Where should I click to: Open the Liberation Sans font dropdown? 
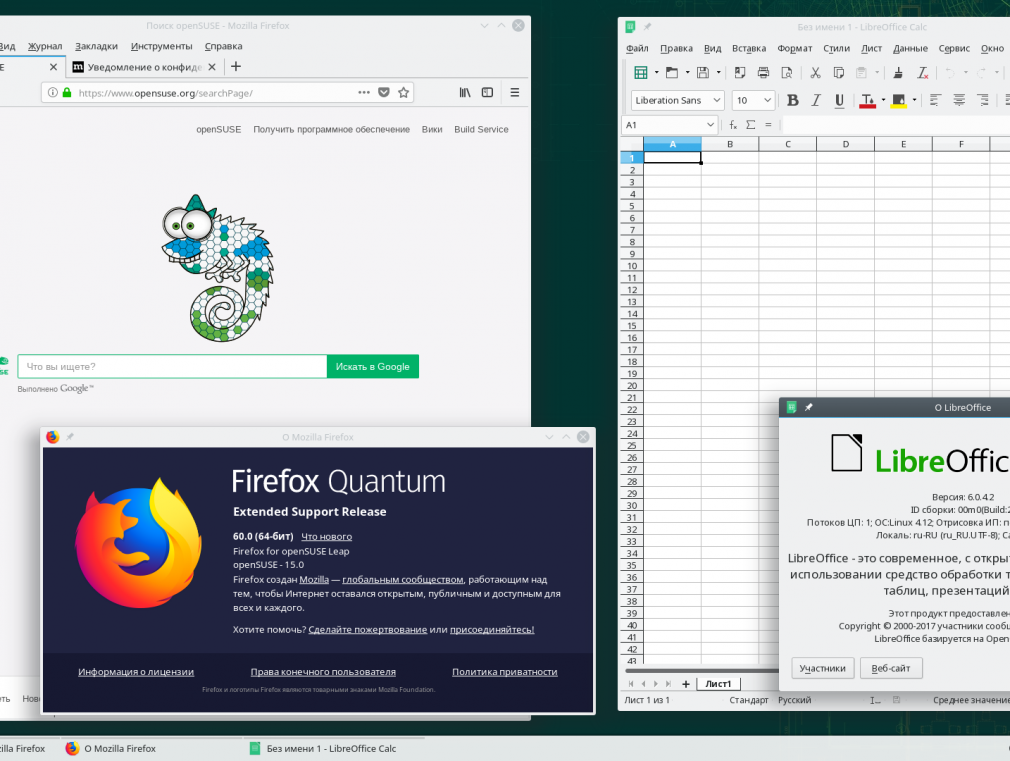click(x=716, y=101)
